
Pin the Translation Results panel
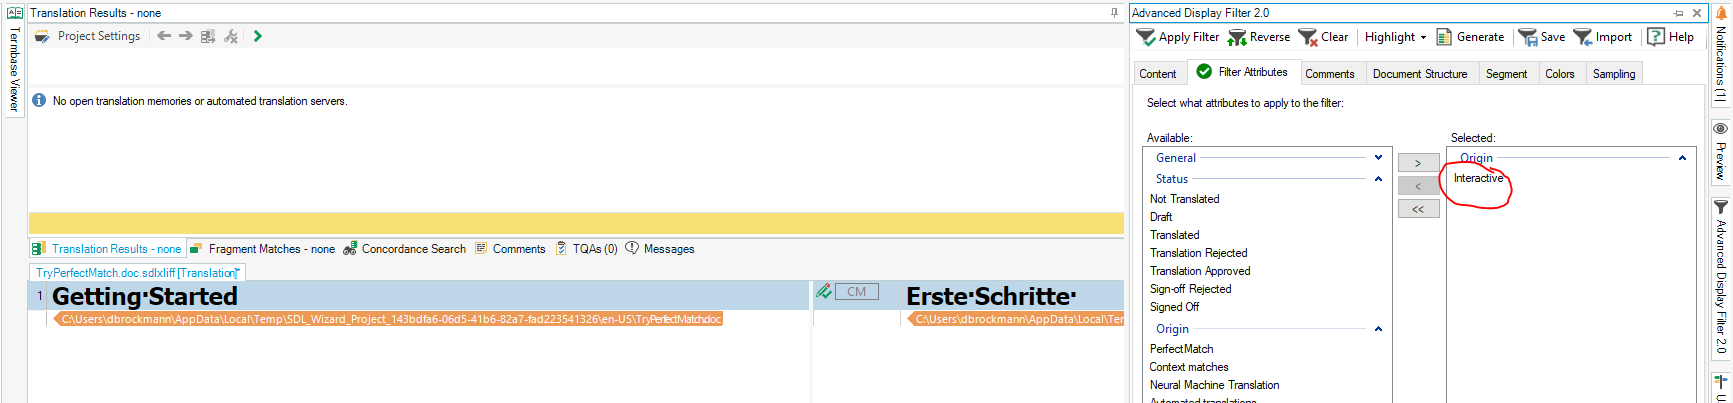pos(1114,13)
